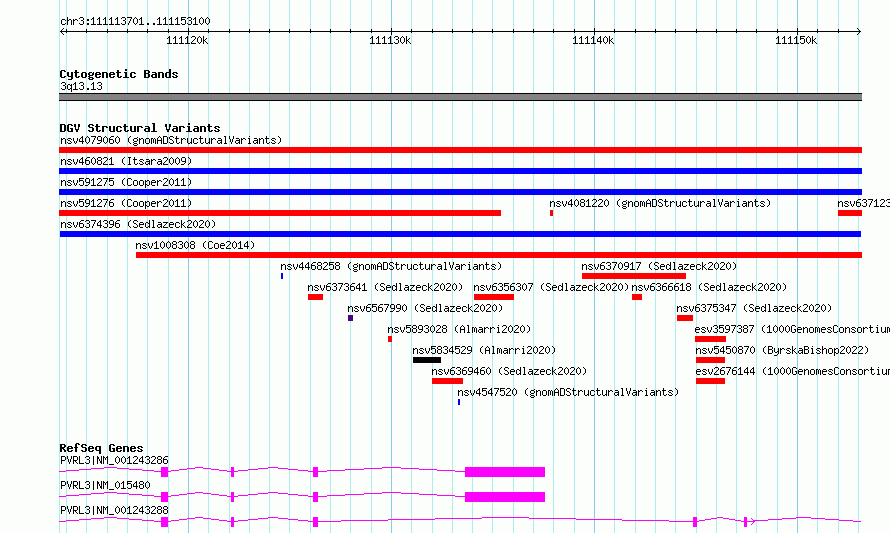The width and height of the screenshot is (890, 533).
Task: Open the nsv6369460 Sedlazeck2020 label
Action: pos(509,371)
